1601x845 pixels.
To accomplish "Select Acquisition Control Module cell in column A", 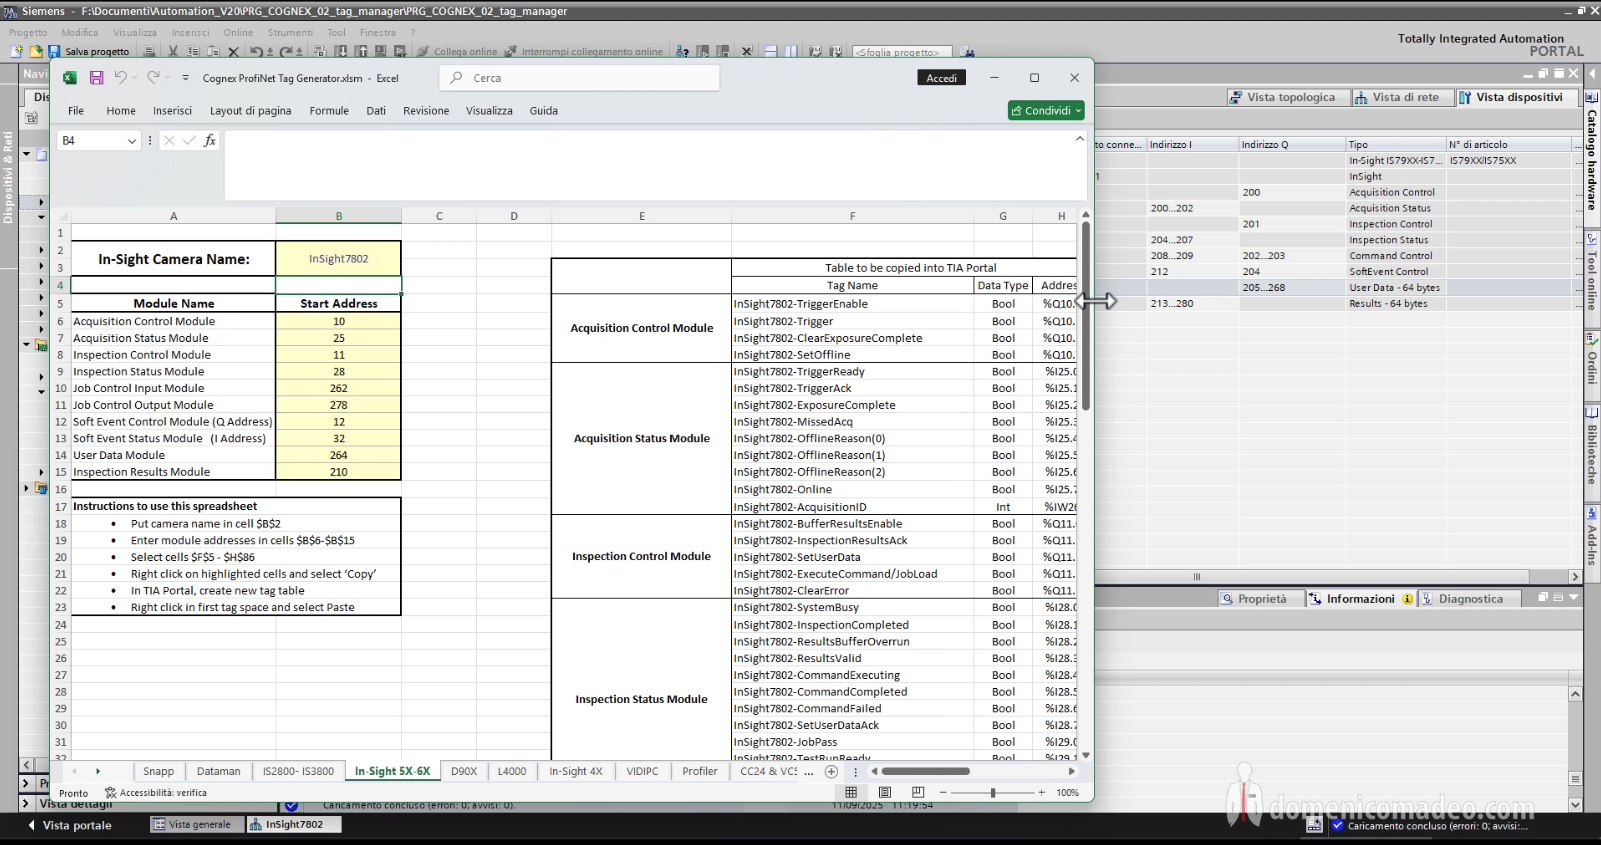I will (173, 321).
